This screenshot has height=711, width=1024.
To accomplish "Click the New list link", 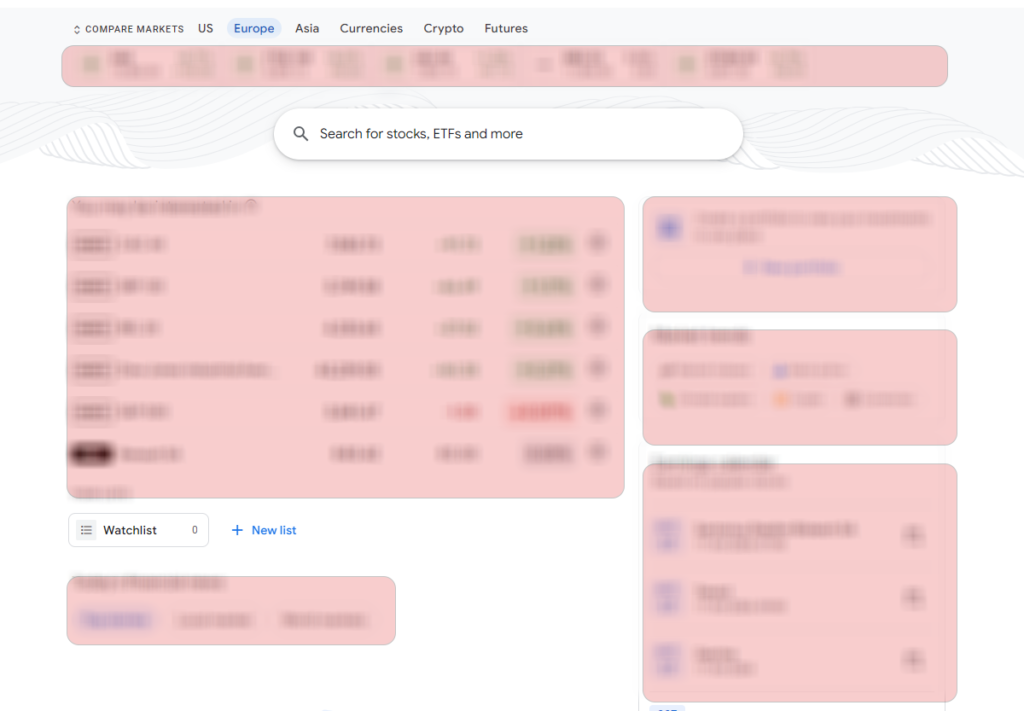I will tap(274, 530).
